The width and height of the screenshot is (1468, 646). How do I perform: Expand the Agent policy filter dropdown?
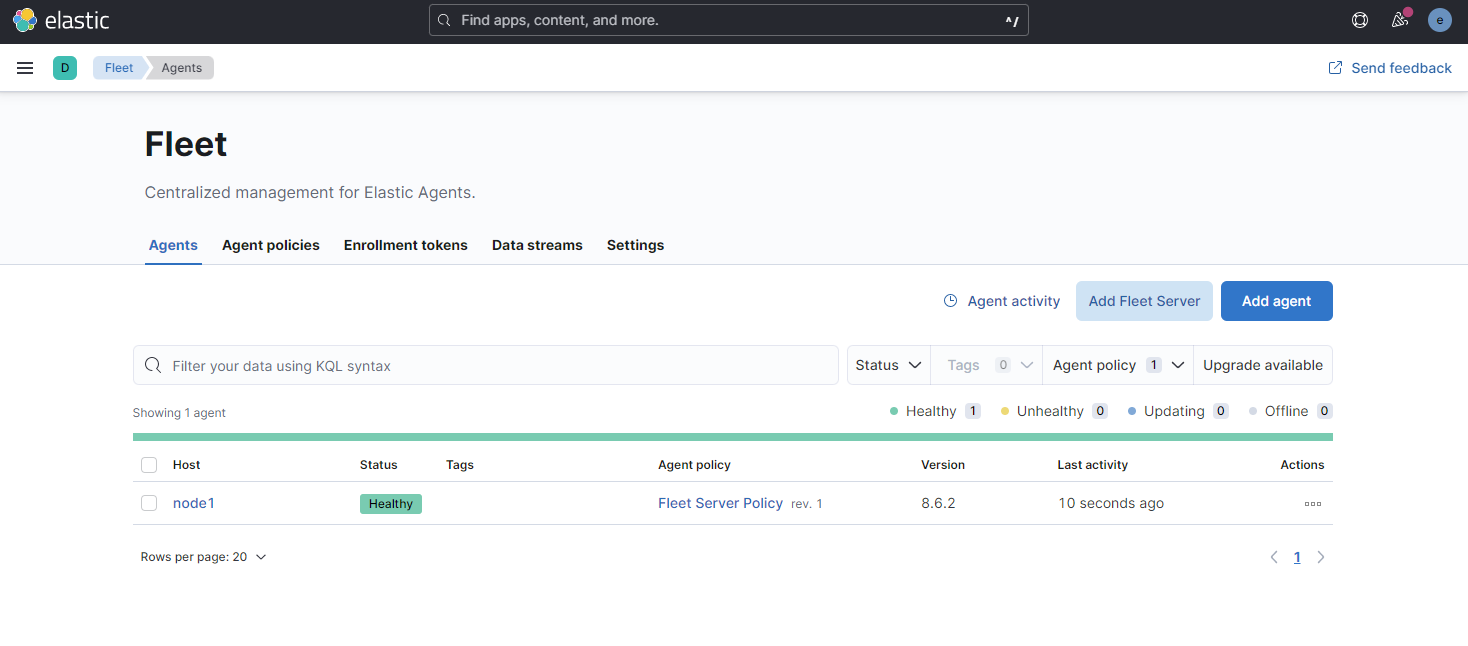pos(1118,365)
